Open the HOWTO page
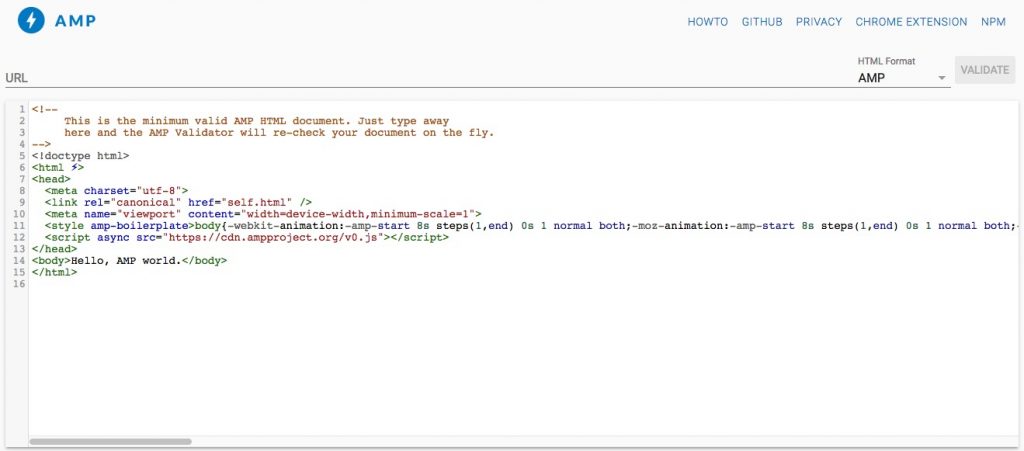The width and height of the screenshot is (1024, 451). (707, 22)
